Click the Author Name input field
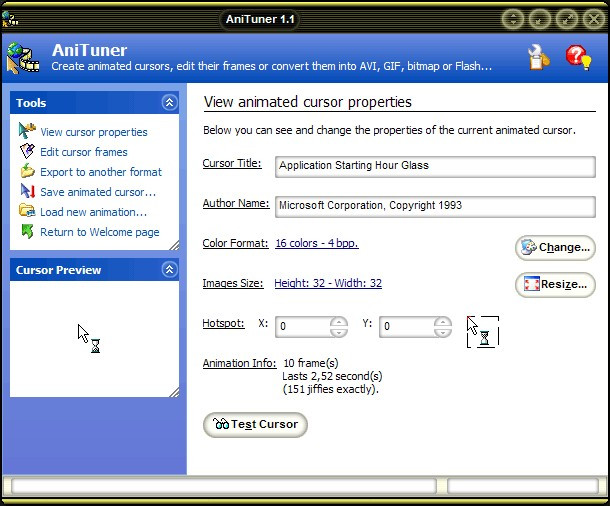The height and width of the screenshot is (506, 610). click(x=435, y=207)
